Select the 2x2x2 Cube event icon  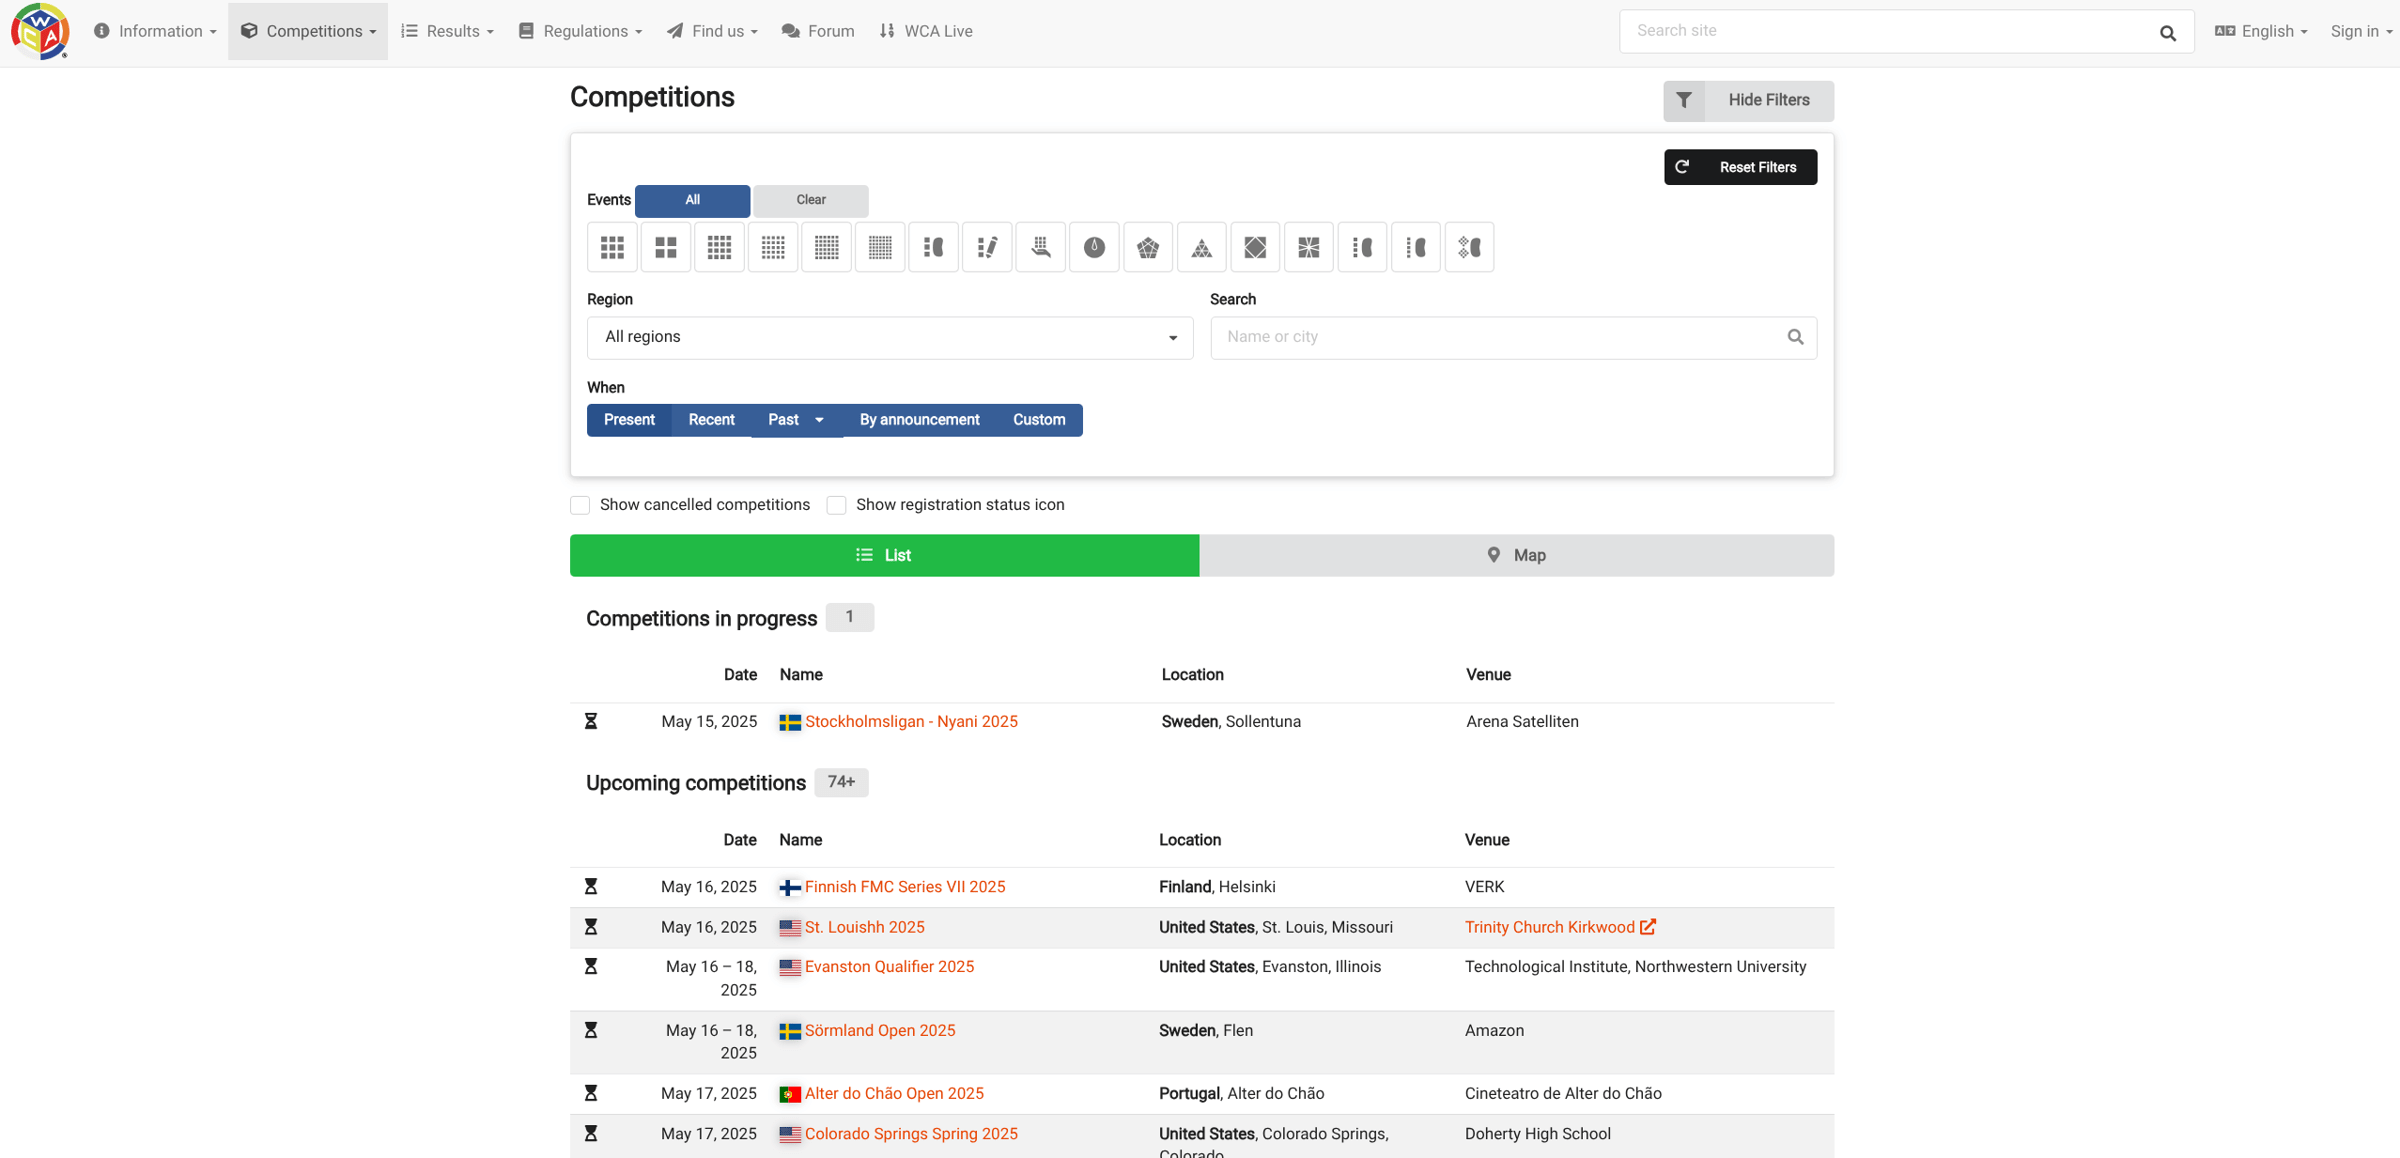pyautogui.click(x=666, y=247)
